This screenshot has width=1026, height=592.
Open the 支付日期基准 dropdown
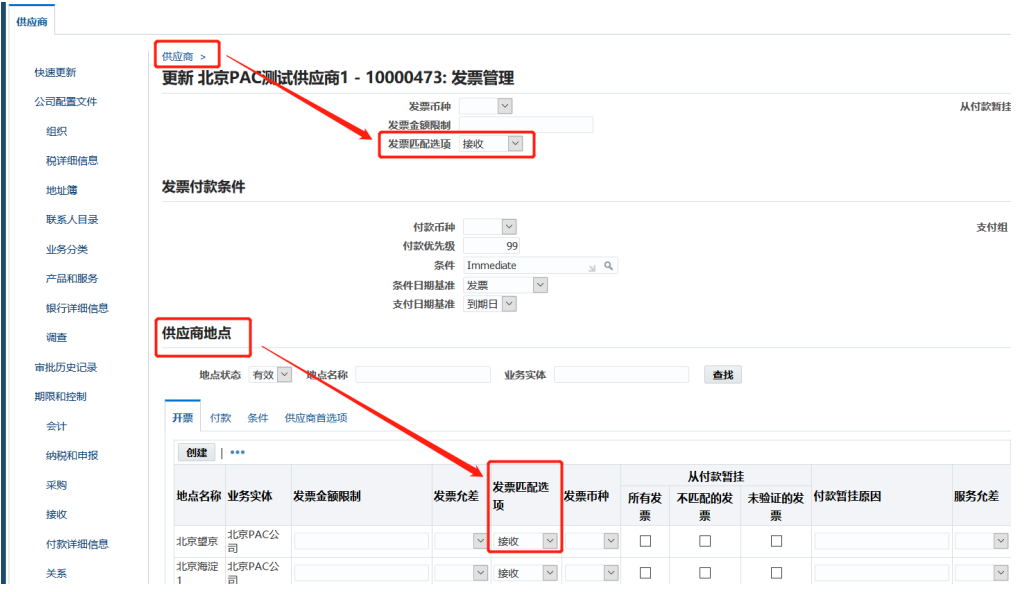(x=490, y=304)
